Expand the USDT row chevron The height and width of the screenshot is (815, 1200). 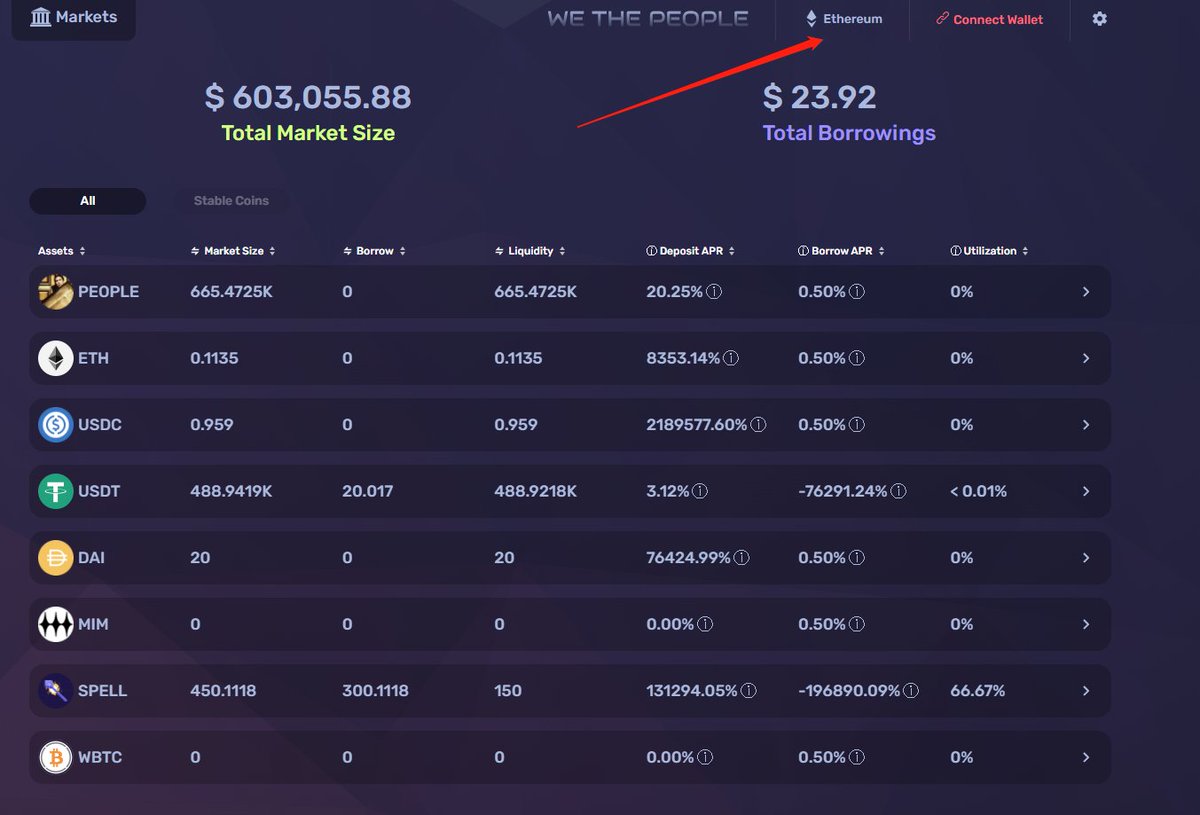tap(1086, 491)
